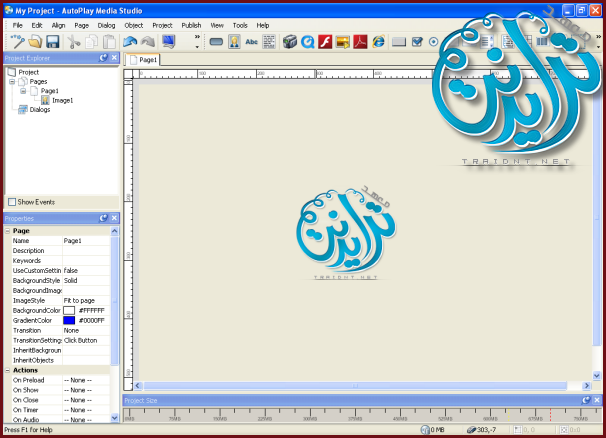The width and height of the screenshot is (606, 438).
Task: Click the Copy toolbar icon
Action: pos(92,41)
